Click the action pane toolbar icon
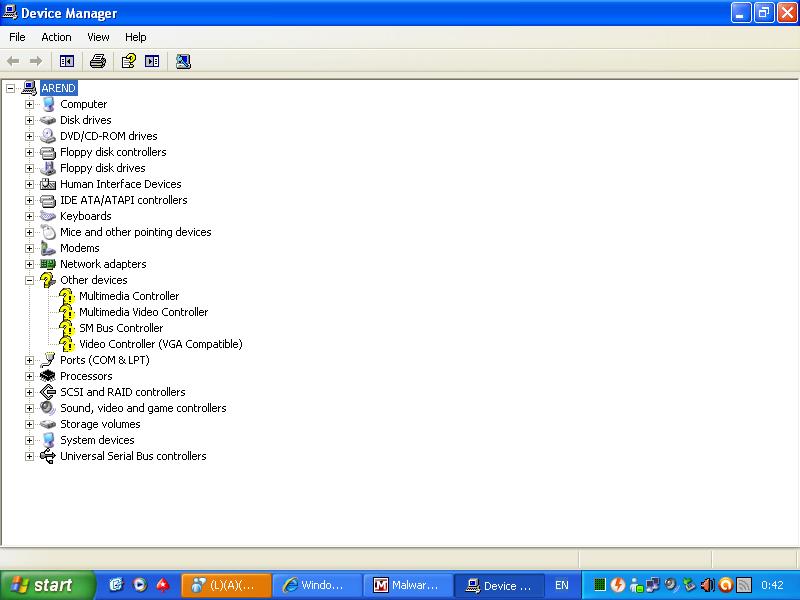 152,61
